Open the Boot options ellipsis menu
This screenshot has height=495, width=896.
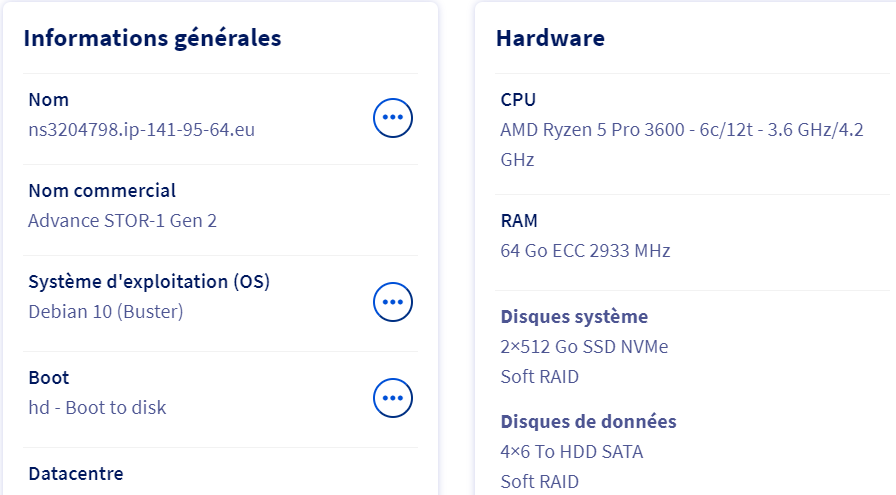[393, 398]
